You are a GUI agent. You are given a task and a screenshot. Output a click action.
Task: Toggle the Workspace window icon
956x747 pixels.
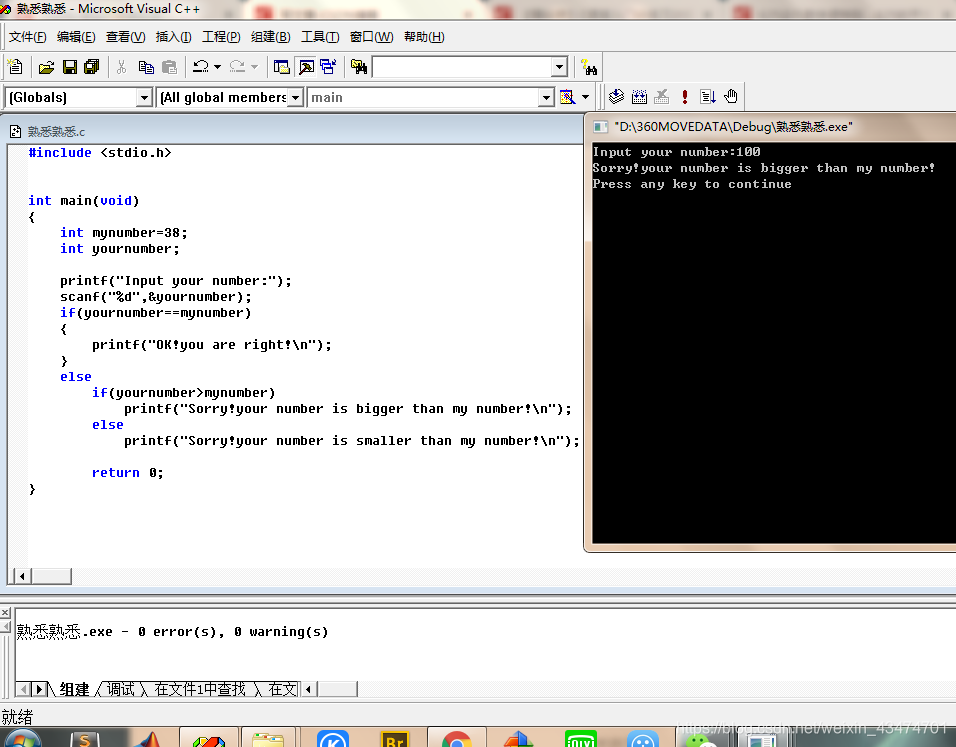point(282,66)
